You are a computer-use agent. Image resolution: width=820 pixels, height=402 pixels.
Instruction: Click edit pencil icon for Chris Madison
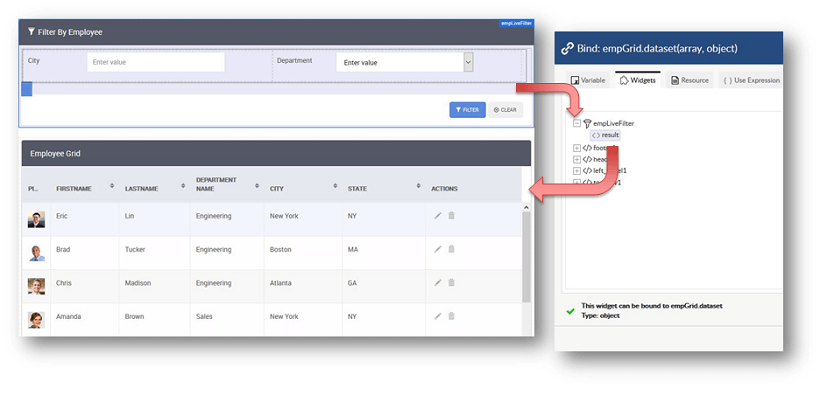coord(437,283)
